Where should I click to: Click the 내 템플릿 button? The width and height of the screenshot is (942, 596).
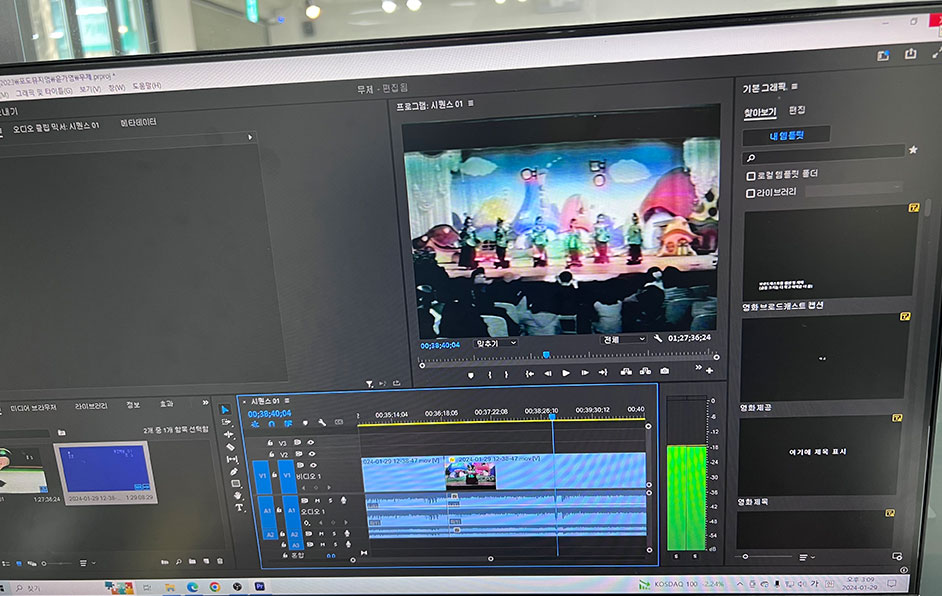point(786,134)
